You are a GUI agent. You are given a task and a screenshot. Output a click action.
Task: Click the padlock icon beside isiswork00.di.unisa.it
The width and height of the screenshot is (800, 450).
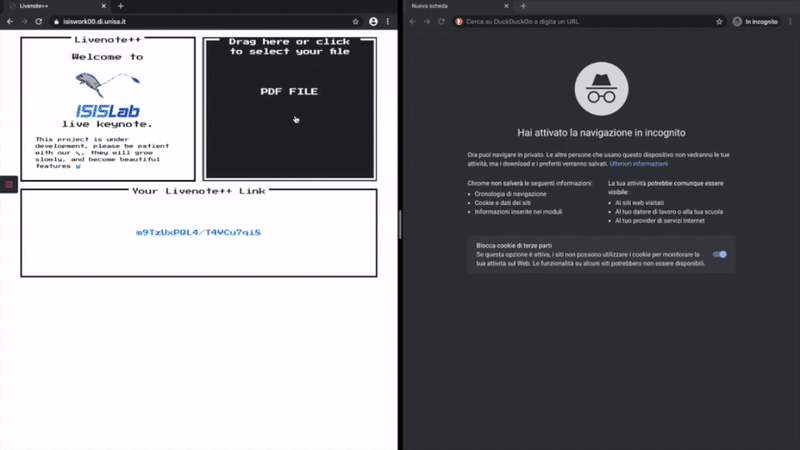click(x=56, y=21)
